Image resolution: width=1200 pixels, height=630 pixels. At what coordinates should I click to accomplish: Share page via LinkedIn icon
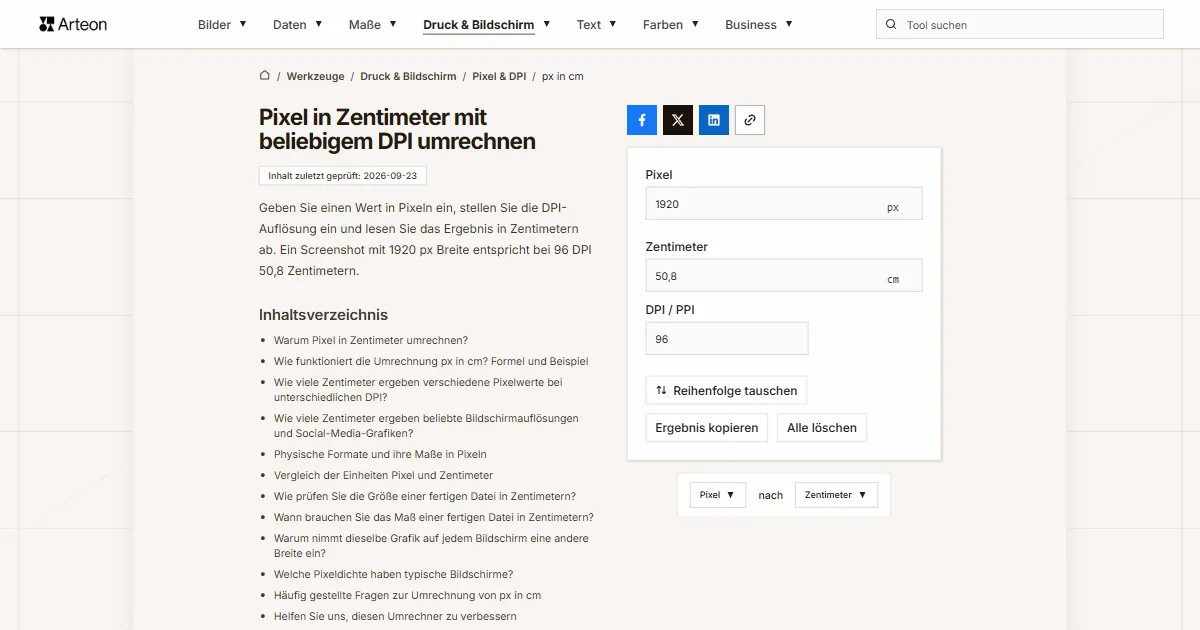pyautogui.click(x=714, y=120)
